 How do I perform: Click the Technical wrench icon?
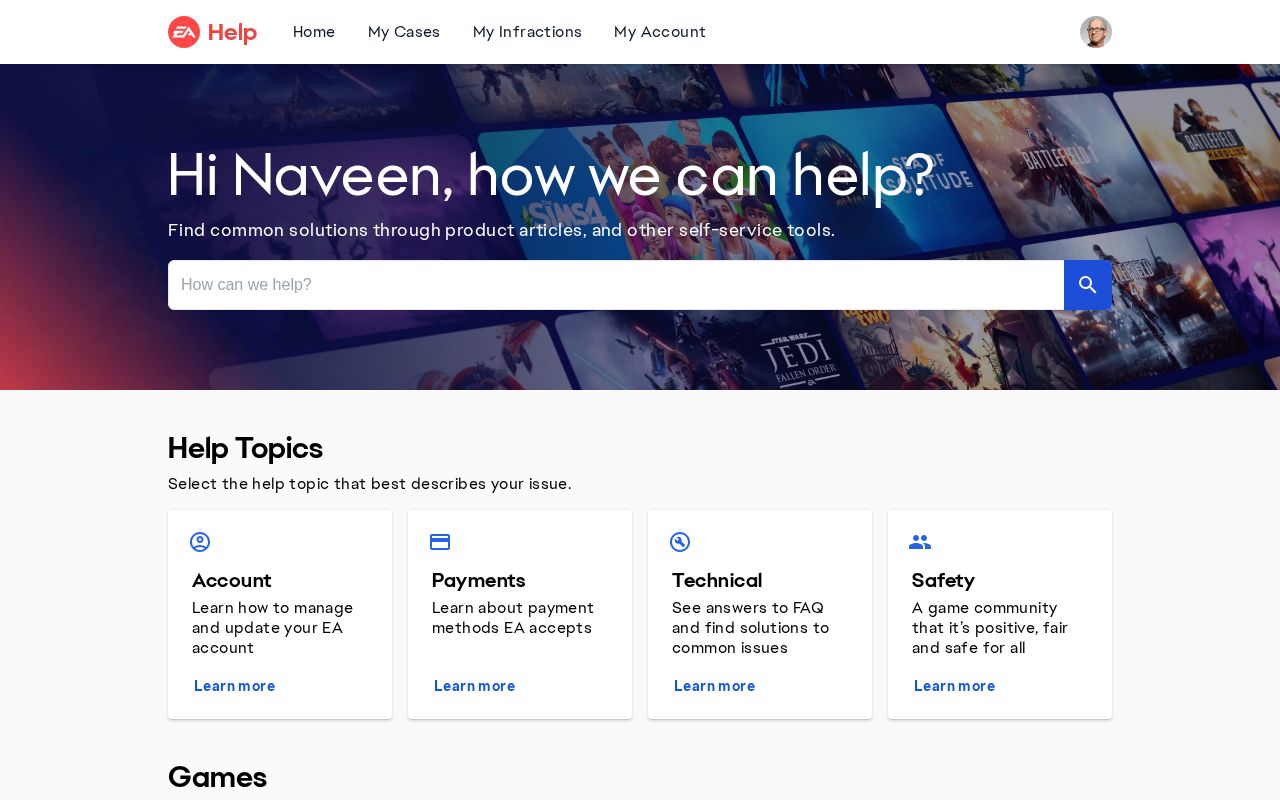click(x=680, y=542)
